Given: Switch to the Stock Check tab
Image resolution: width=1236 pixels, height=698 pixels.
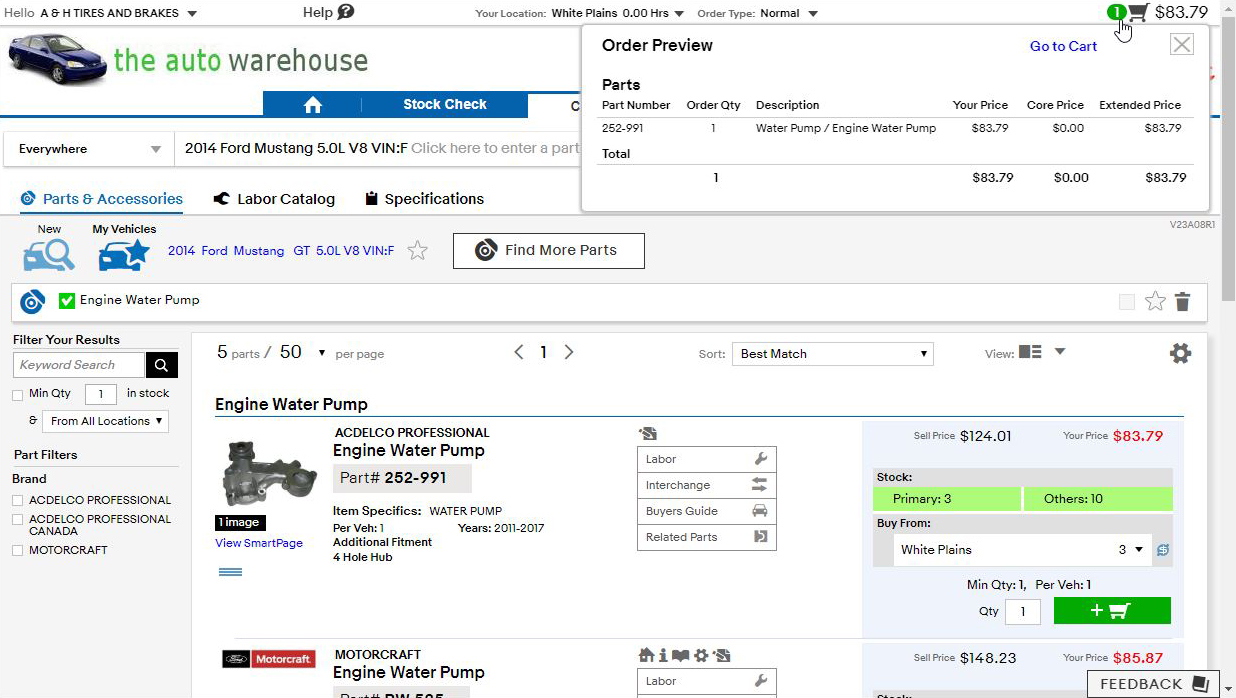Looking at the screenshot, I should coord(445,105).
